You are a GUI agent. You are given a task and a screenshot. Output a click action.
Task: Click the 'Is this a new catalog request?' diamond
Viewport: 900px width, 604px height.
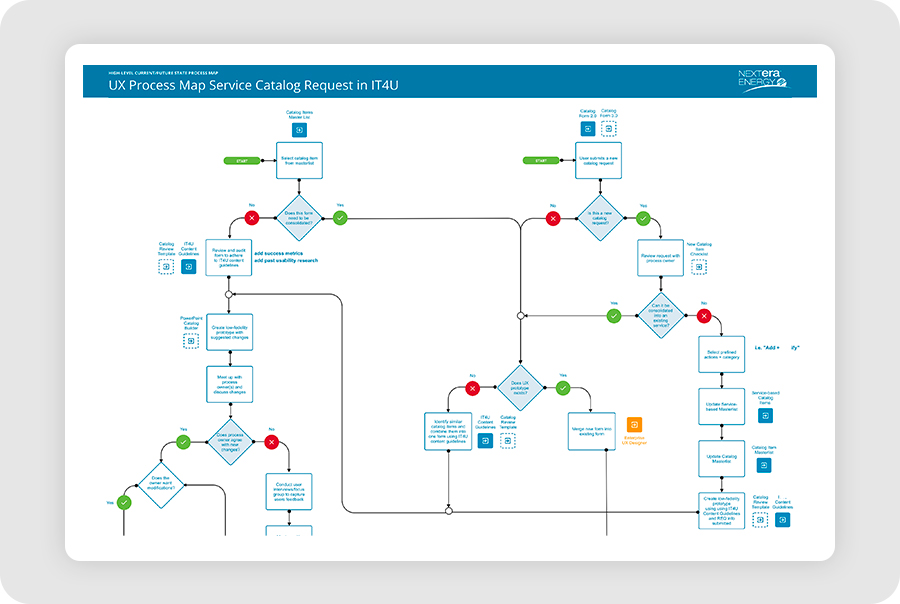[600, 218]
